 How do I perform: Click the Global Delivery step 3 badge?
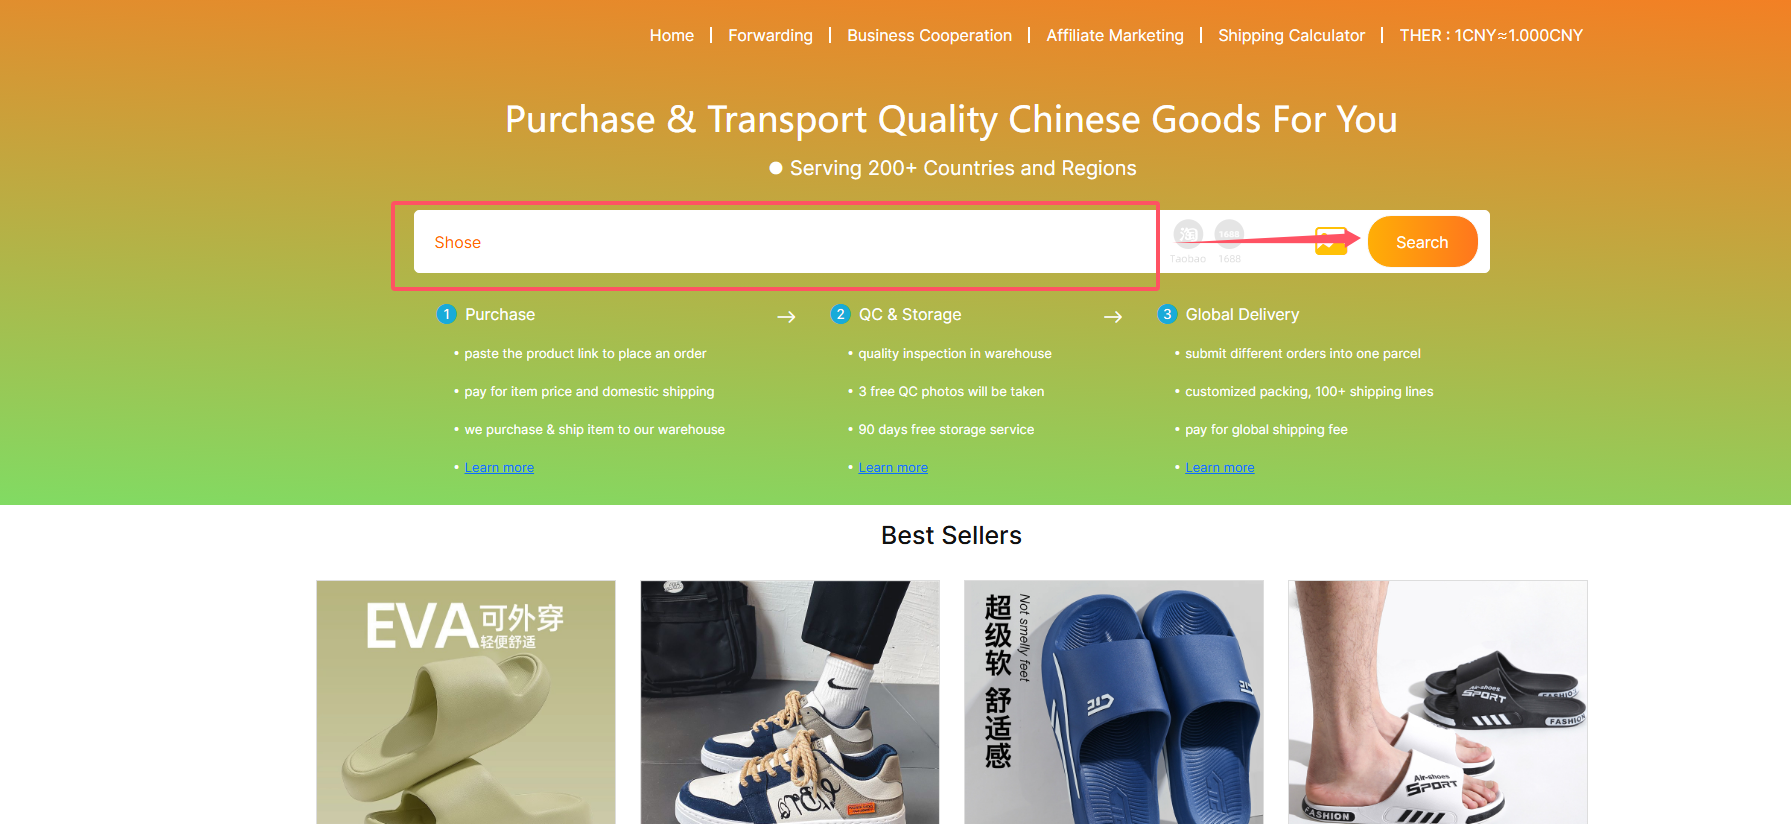coord(1167,314)
